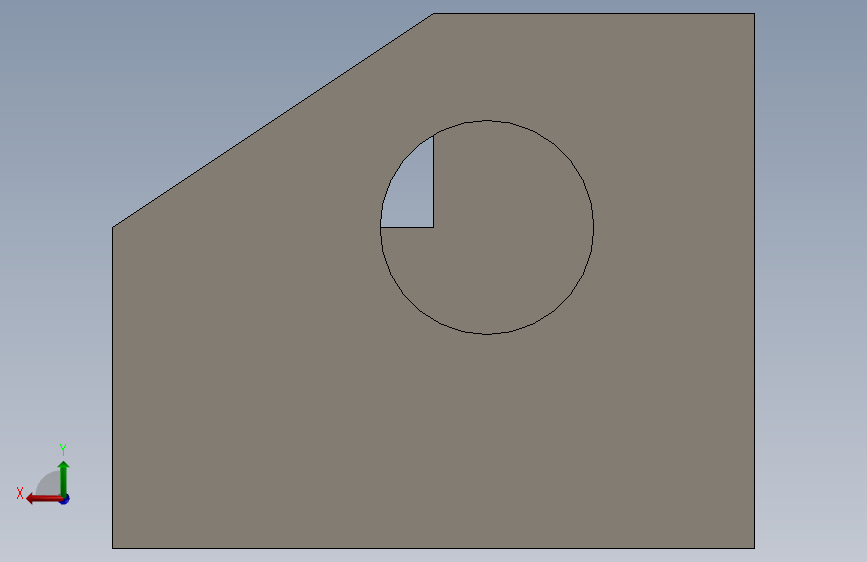Click the green Y axis label
The width and height of the screenshot is (867, 562).
point(63,450)
